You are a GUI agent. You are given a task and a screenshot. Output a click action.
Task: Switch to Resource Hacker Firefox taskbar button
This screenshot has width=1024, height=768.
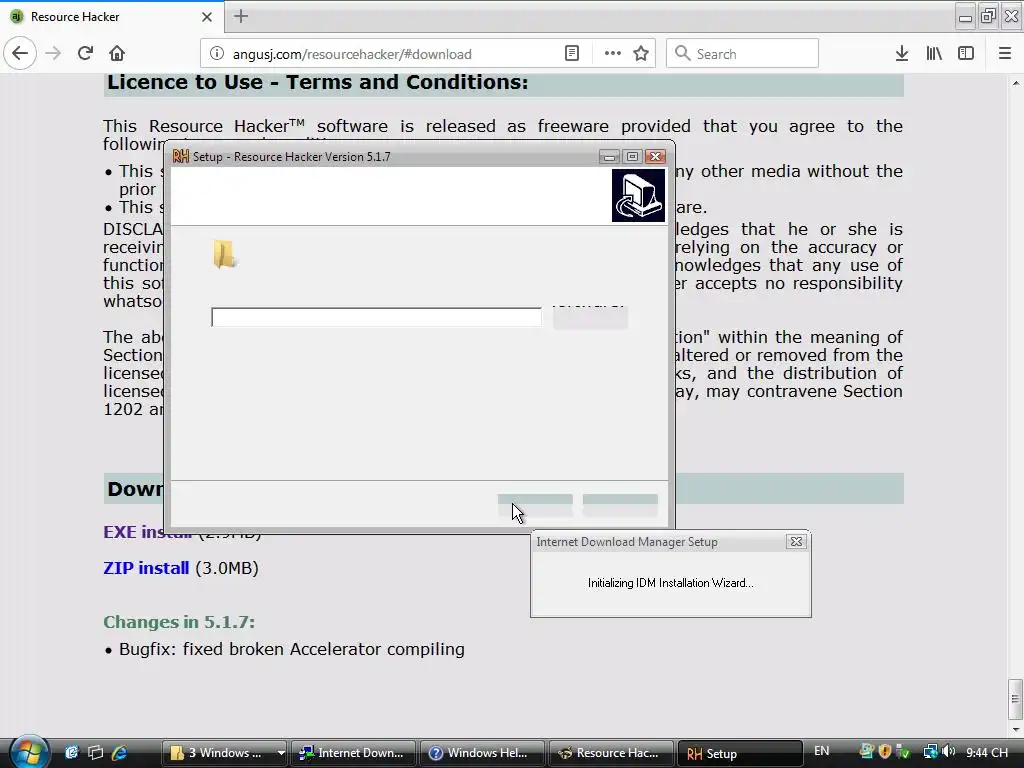click(611, 753)
